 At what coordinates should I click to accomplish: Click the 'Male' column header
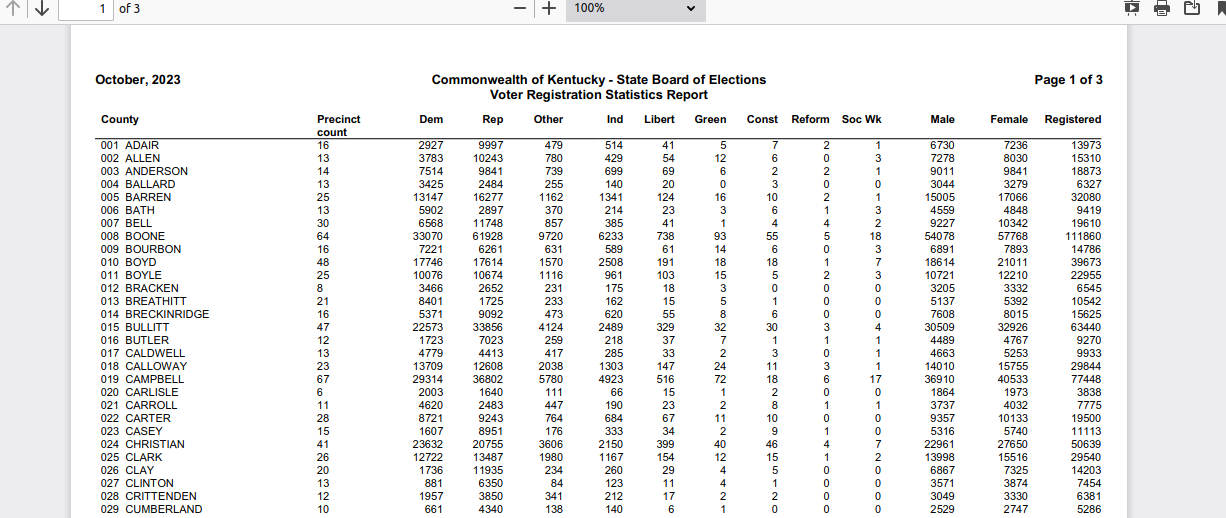tap(942, 119)
